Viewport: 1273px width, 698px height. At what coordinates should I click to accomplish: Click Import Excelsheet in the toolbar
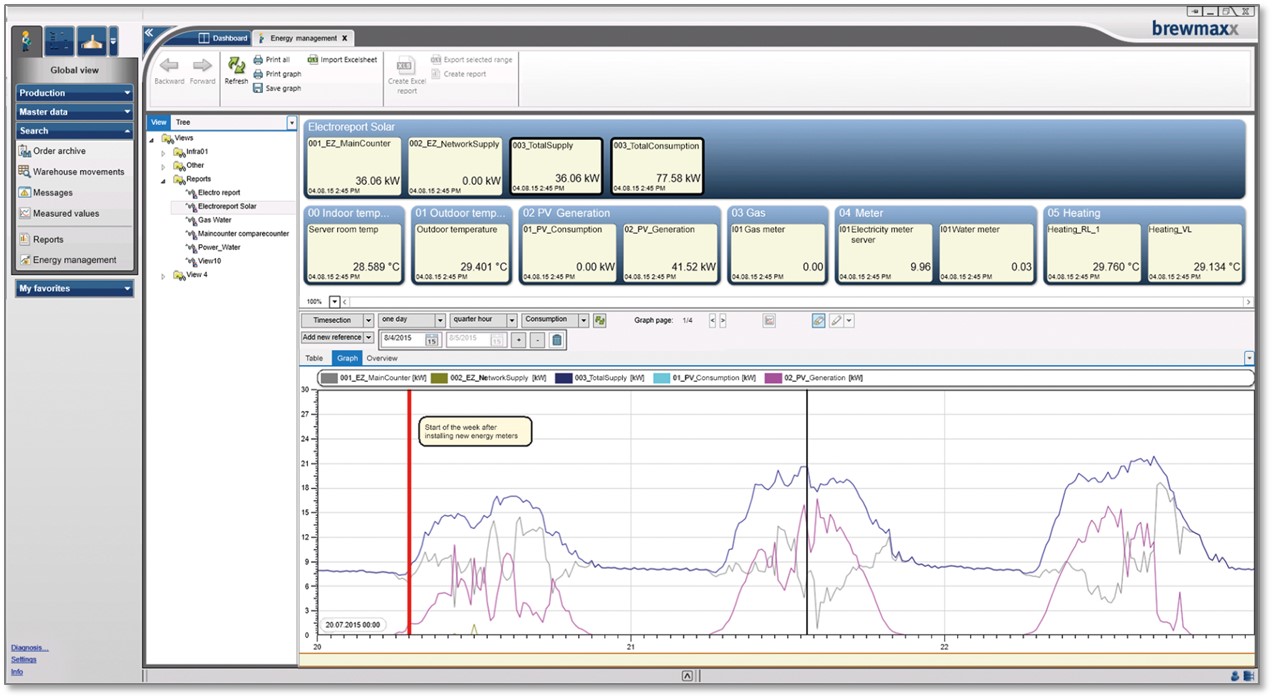[343, 60]
